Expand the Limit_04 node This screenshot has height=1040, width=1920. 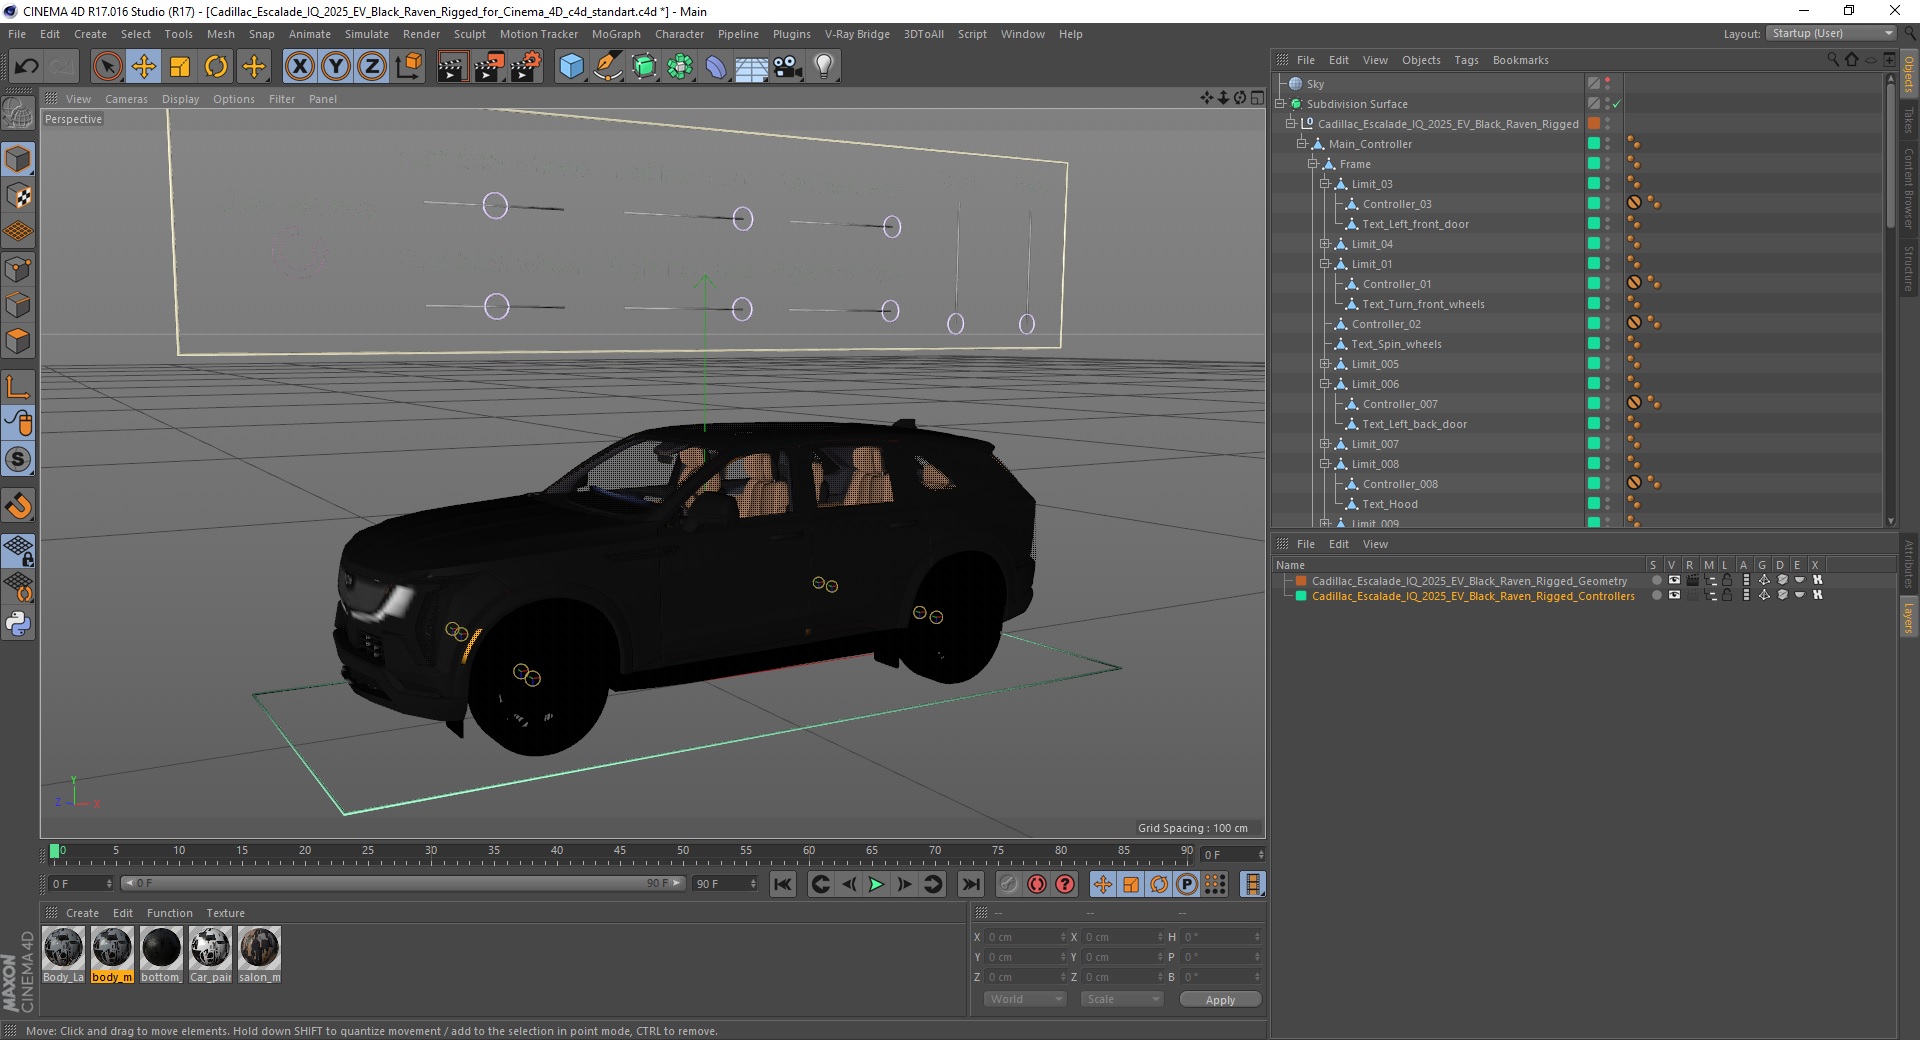1324,244
